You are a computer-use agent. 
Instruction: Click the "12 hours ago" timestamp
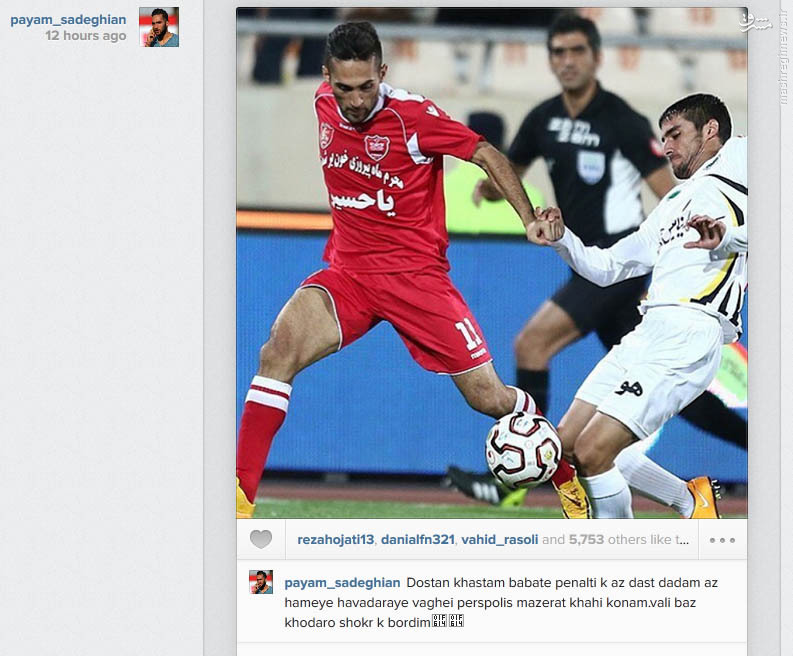click(x=85, y=35)
